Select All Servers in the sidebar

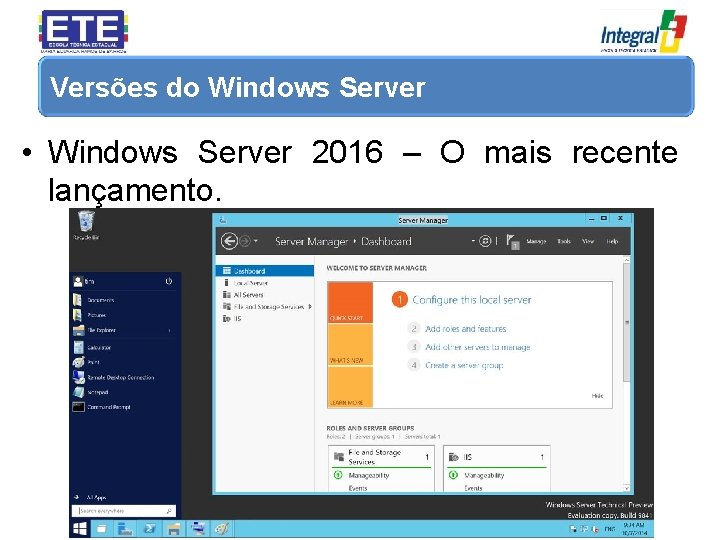pos(265,295)
